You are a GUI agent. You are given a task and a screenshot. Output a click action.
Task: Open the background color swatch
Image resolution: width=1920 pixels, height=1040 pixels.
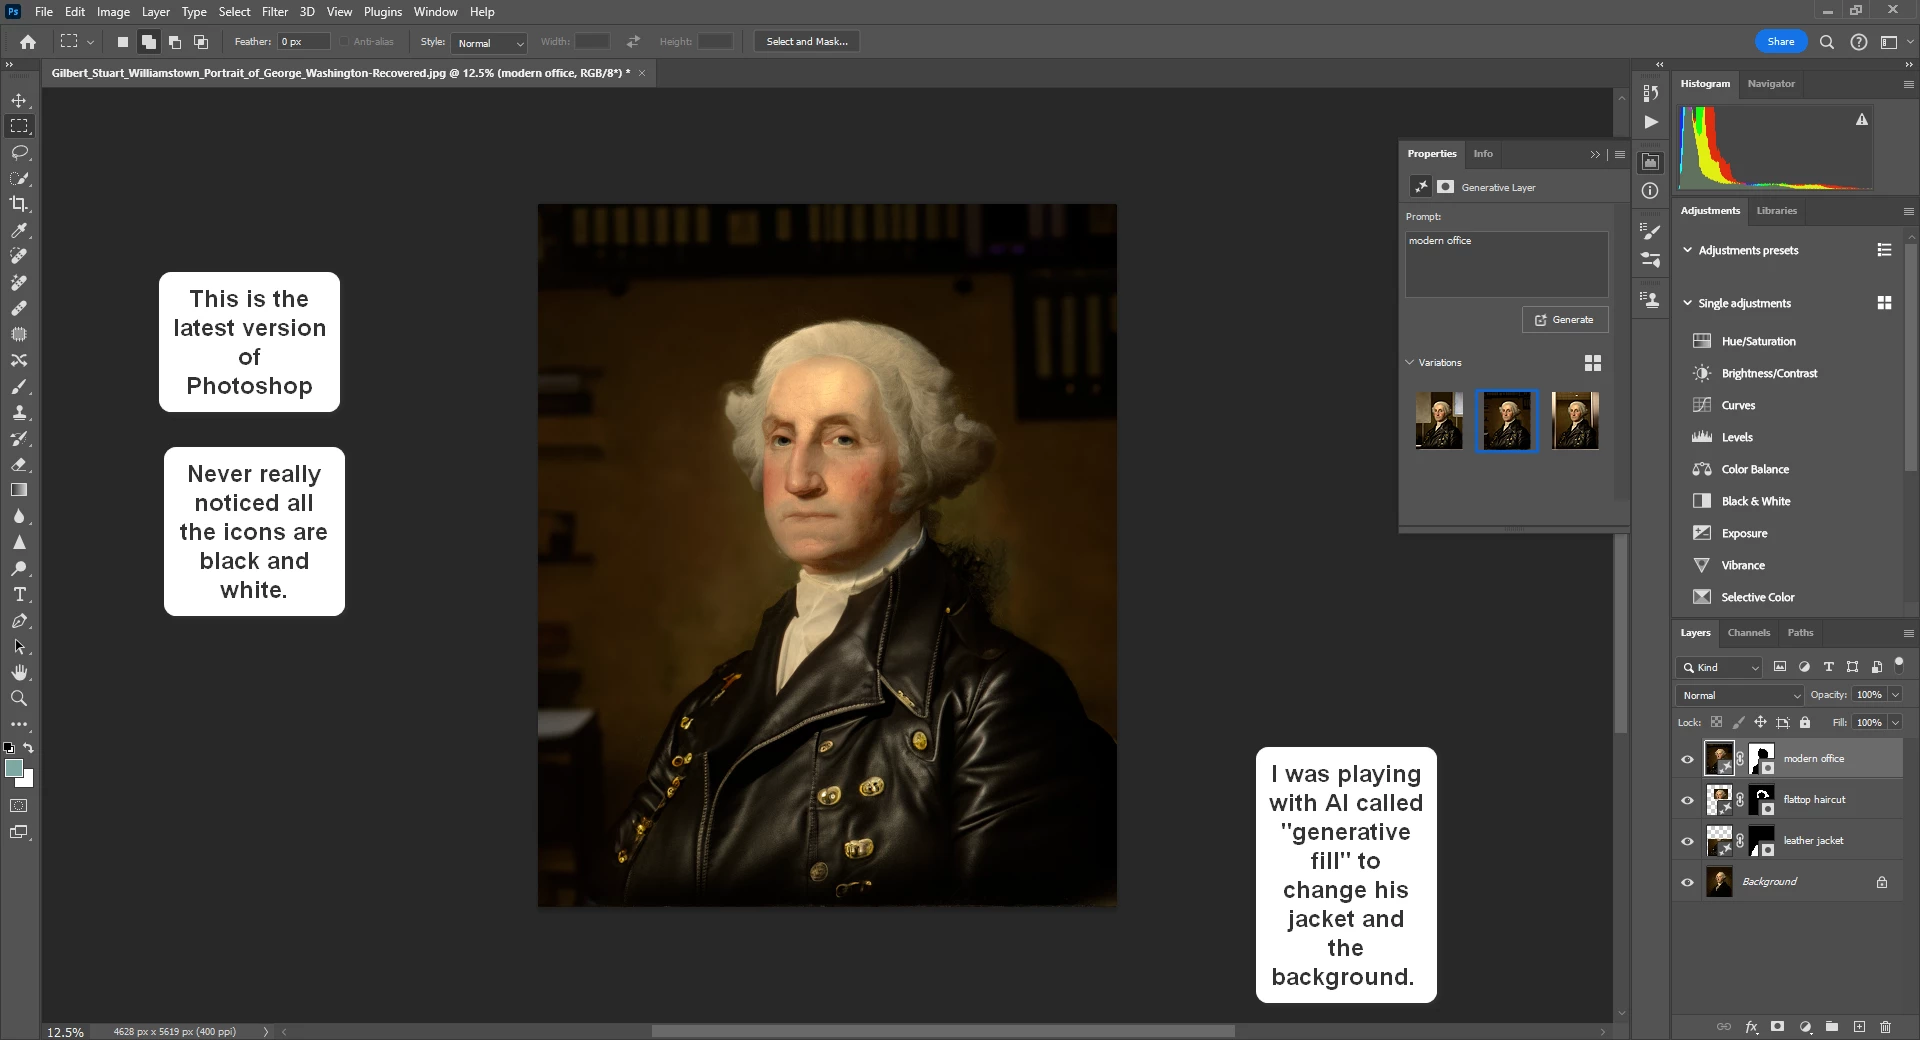28,781
